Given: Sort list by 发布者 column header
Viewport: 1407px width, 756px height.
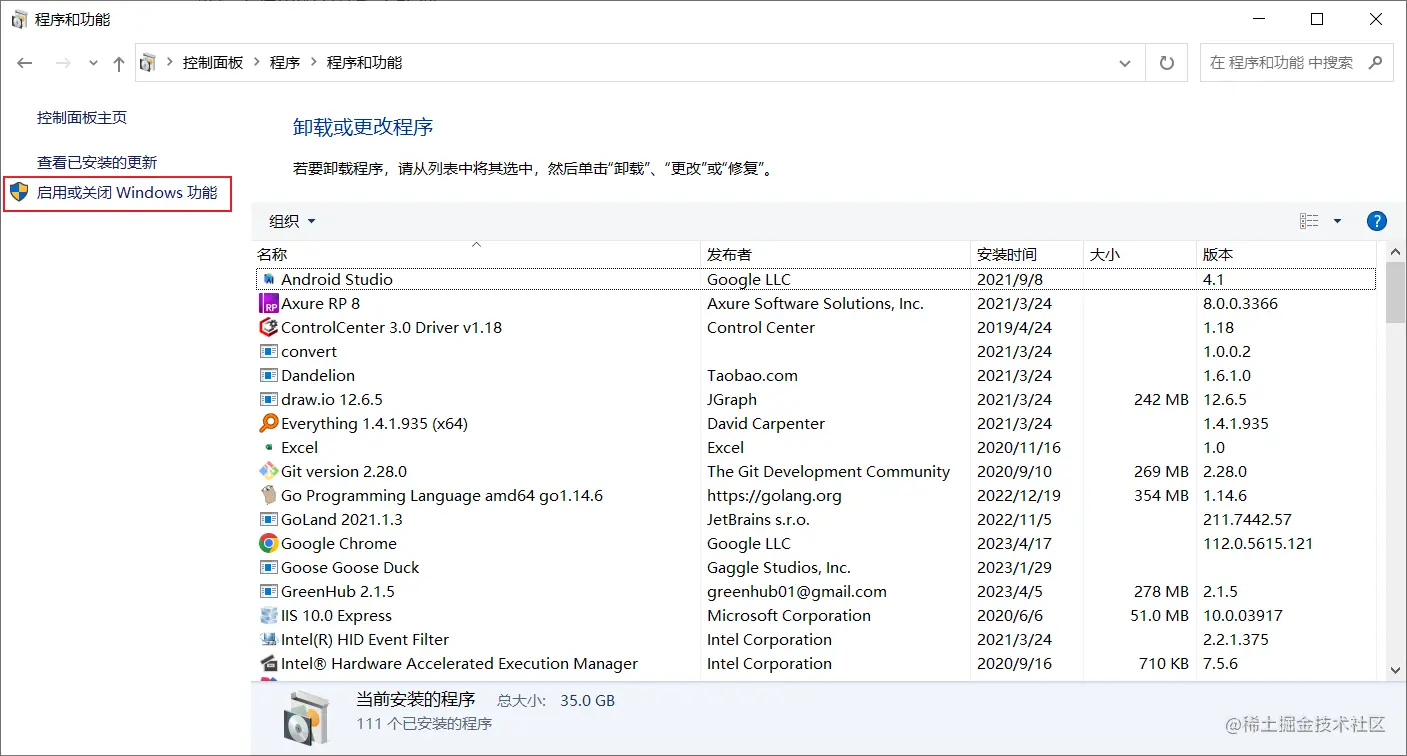Looking at the screenshot, I should tap(836, 254).
